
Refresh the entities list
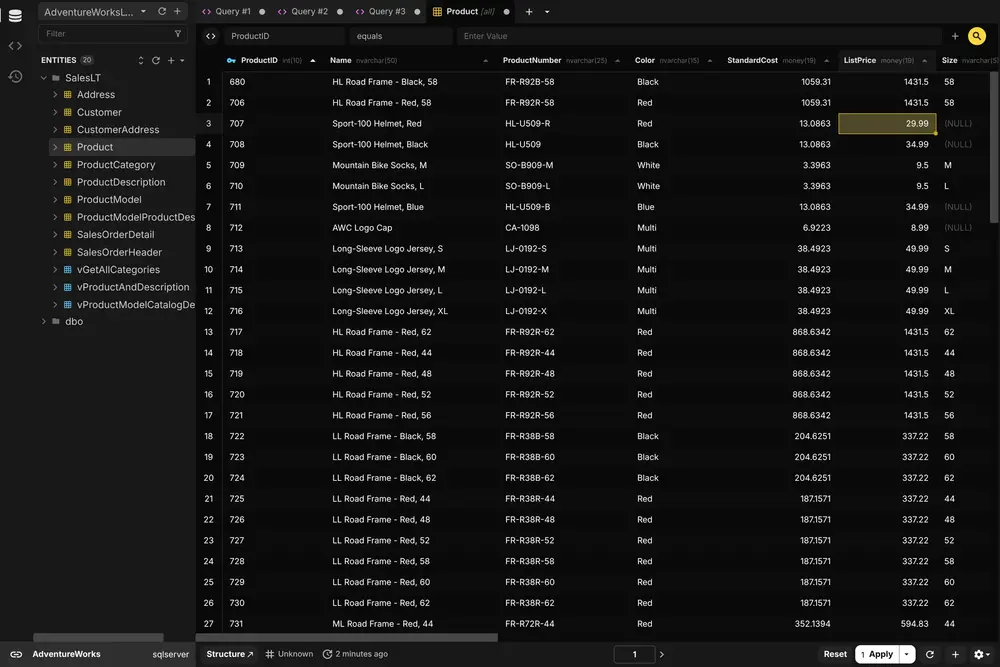pos(156,60)
